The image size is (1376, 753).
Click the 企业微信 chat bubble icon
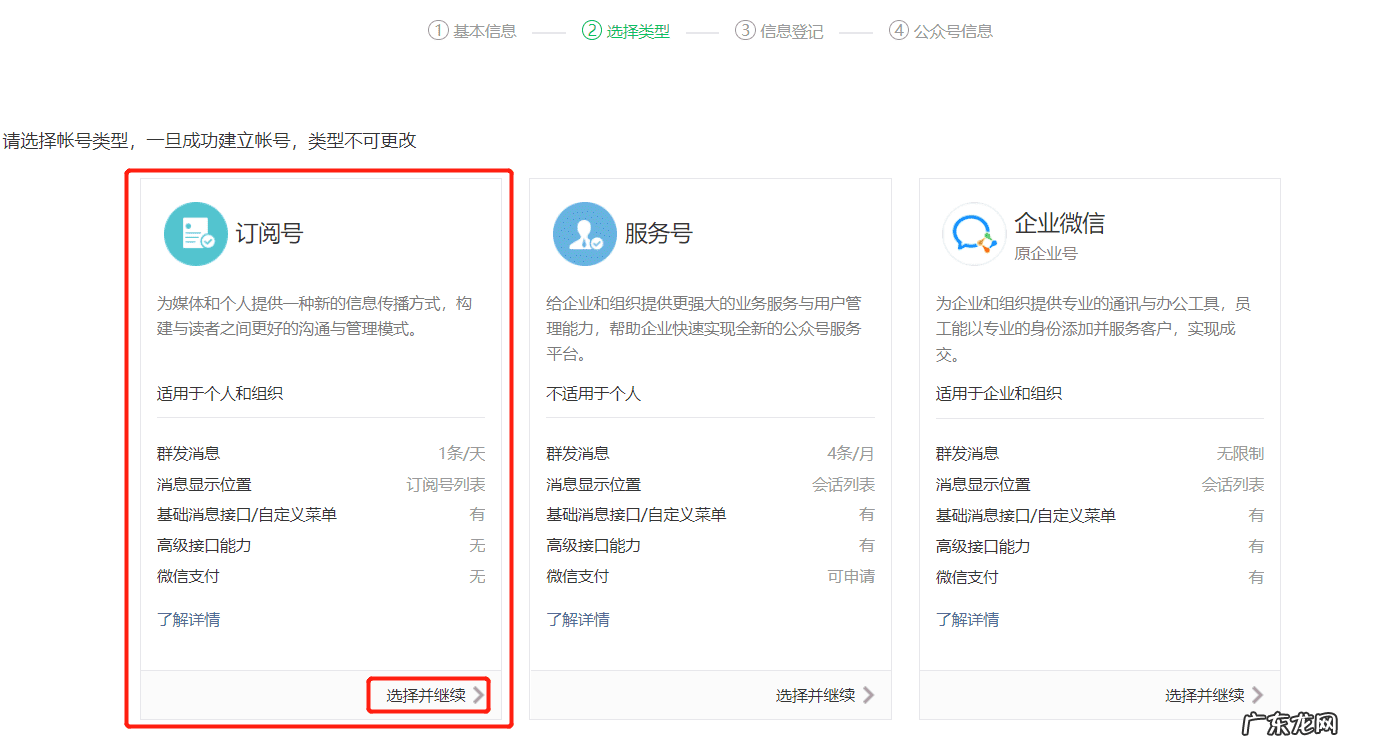[973, 232]
